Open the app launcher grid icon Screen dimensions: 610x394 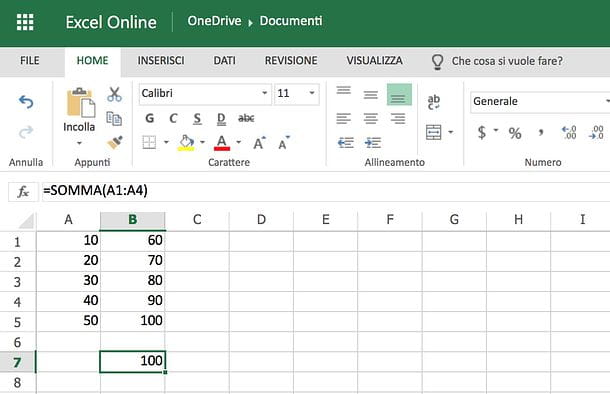pyautogui.click(x=25, y=22)
